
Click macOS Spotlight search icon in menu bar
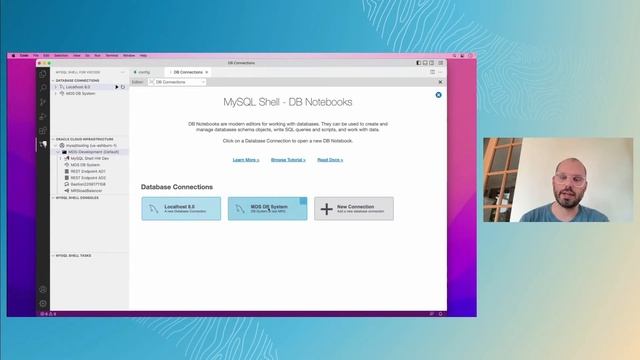tap(454, 56)
